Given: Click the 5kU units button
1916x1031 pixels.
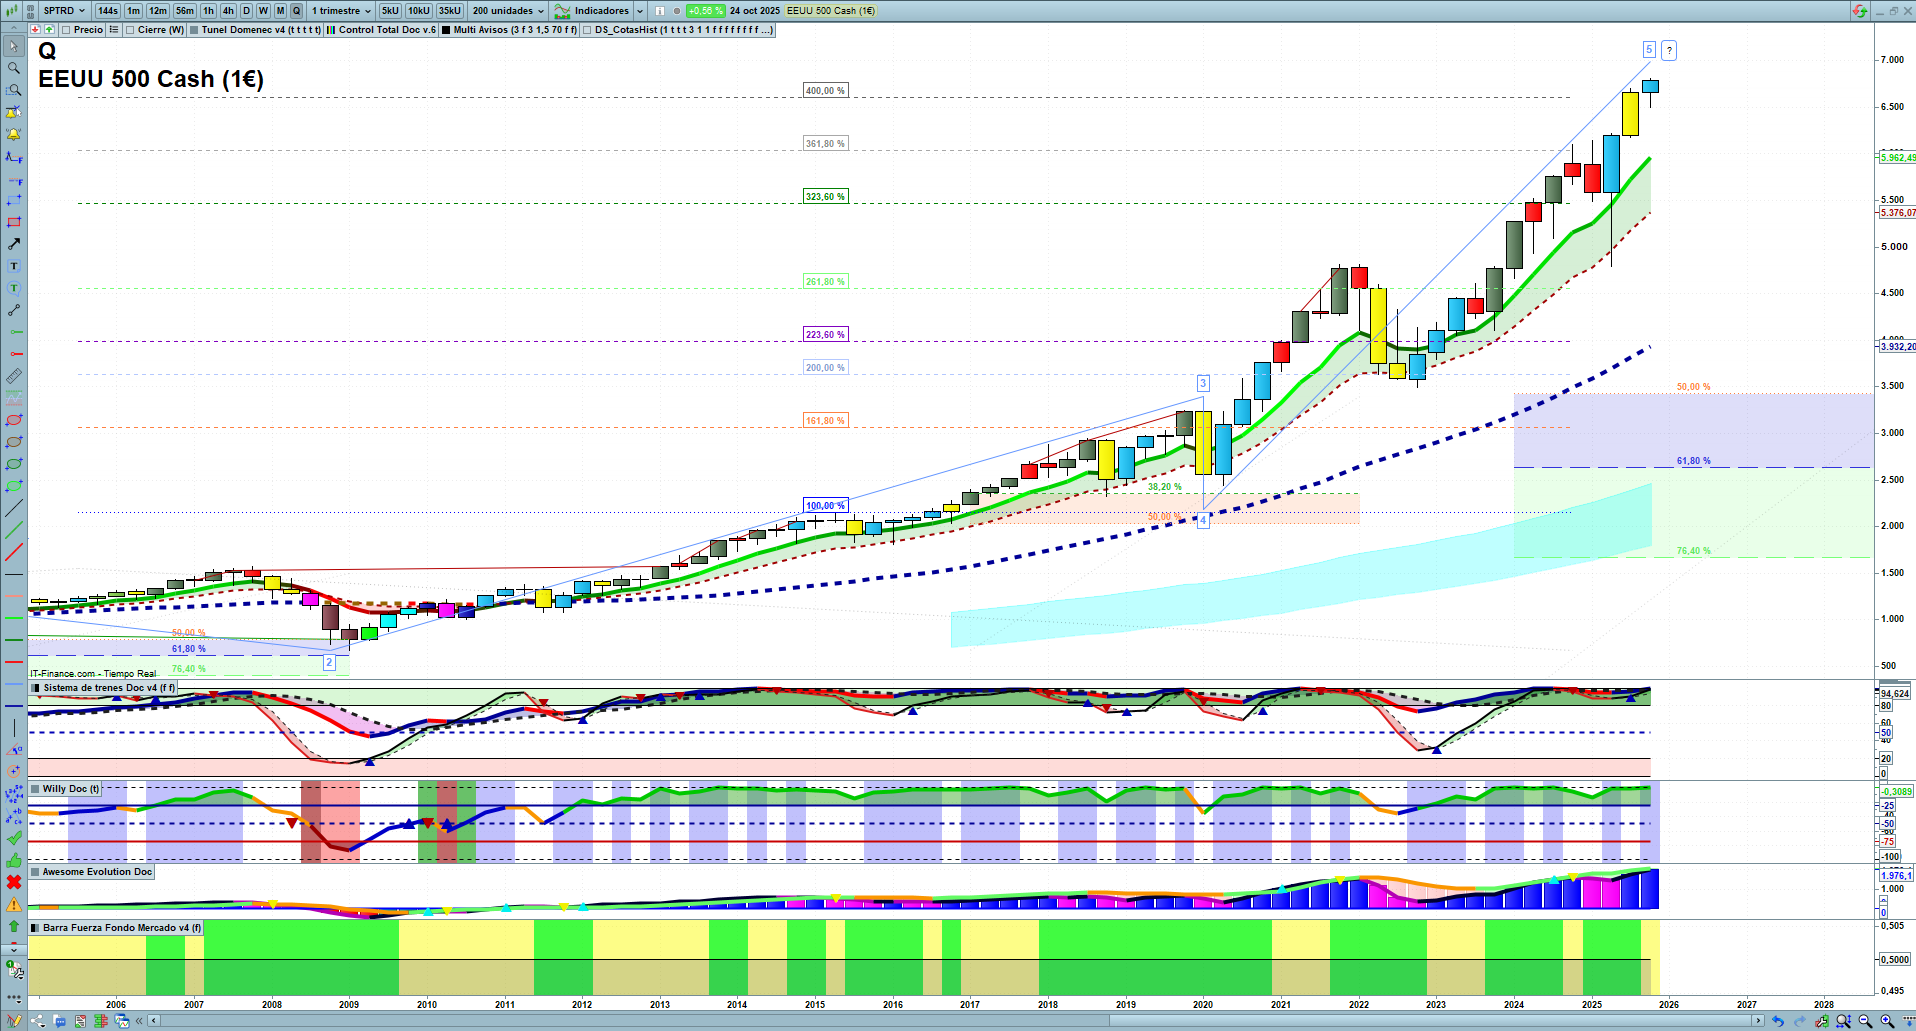Looking at the screenshot, I should [390, 11].
